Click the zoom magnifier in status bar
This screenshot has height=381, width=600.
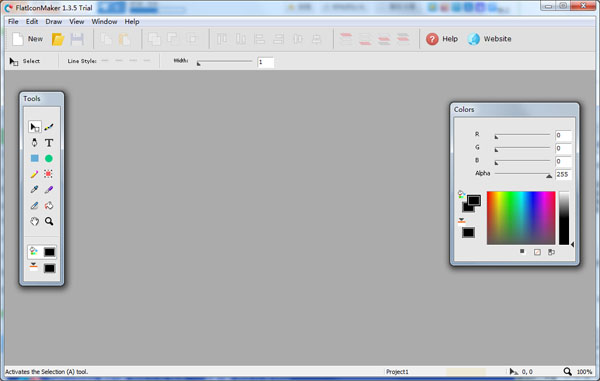point(567,371)
